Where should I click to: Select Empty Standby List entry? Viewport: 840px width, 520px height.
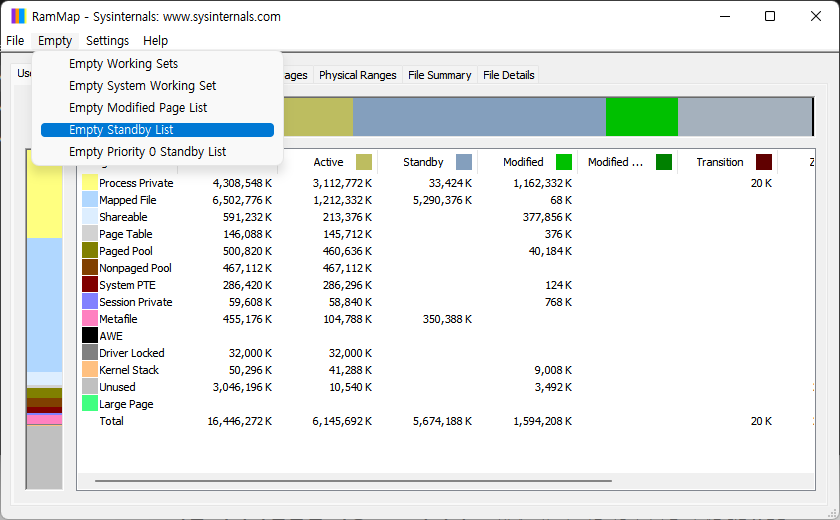pyautogui.click(x=158, y=130)
